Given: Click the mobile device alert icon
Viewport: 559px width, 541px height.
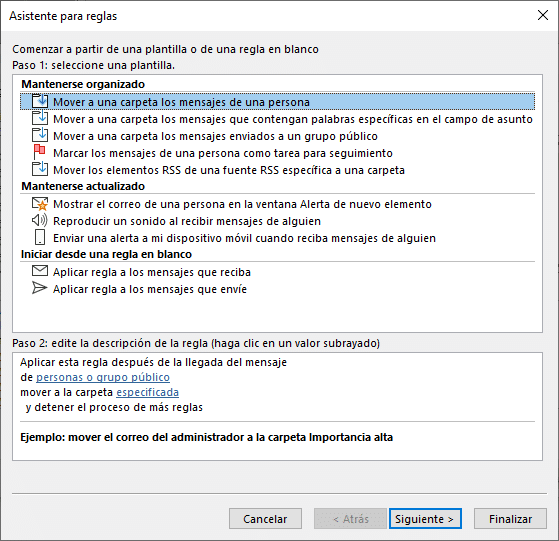Looking at the screenshot, I should click(40, 237).
